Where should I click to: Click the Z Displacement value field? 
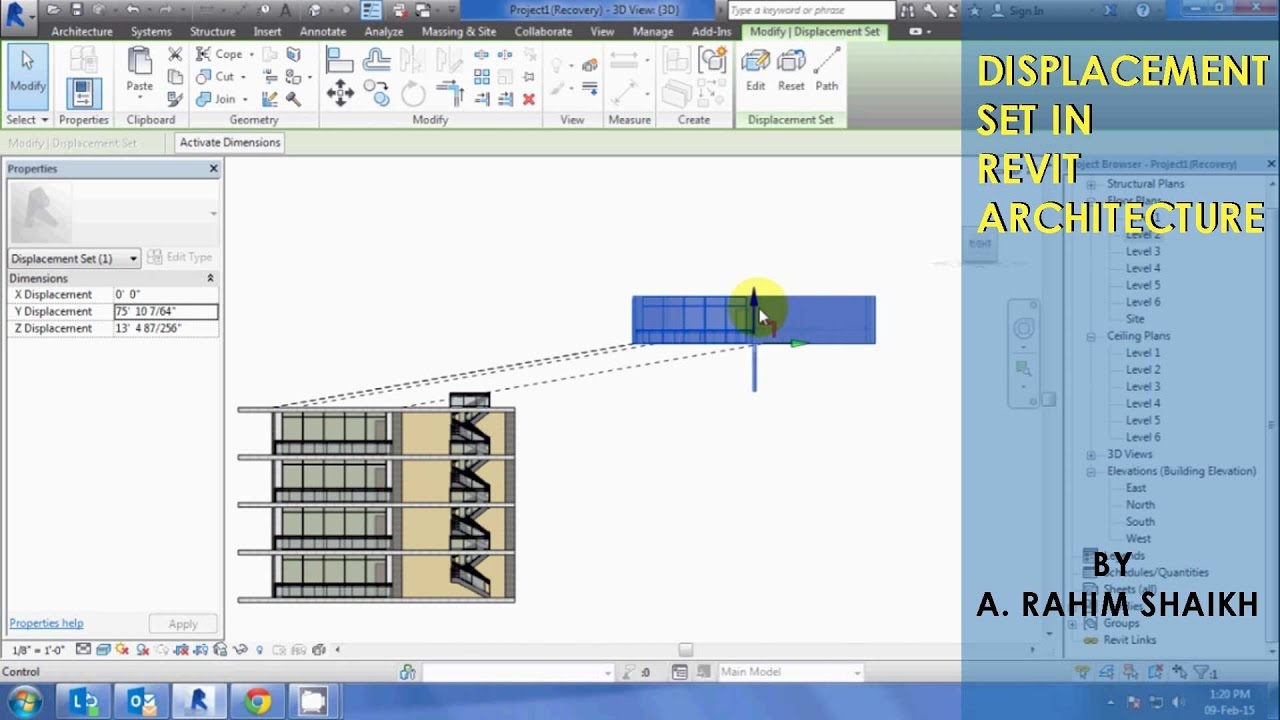[x=165, y=329]
